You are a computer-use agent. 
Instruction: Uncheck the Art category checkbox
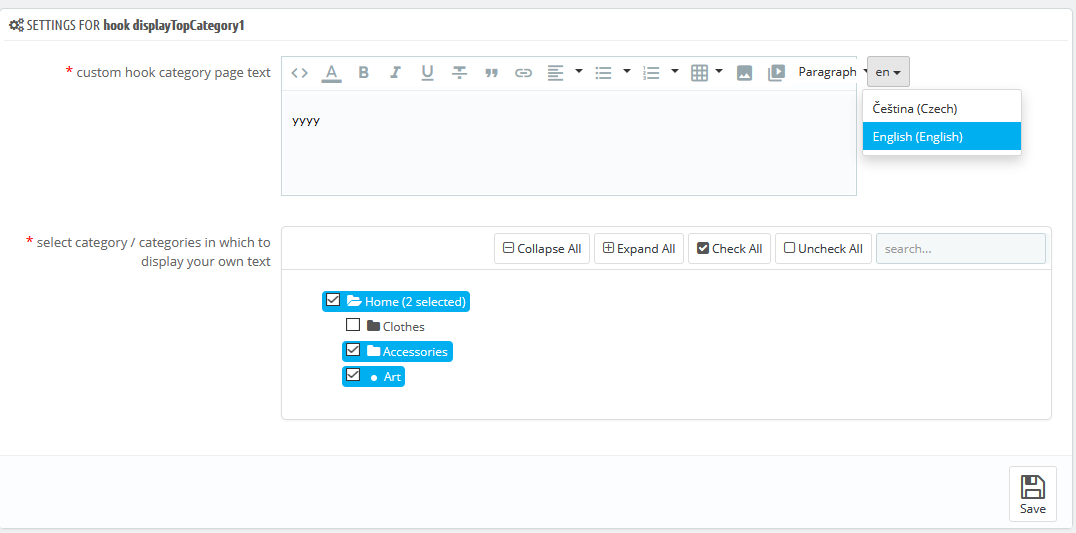[353, 375]
